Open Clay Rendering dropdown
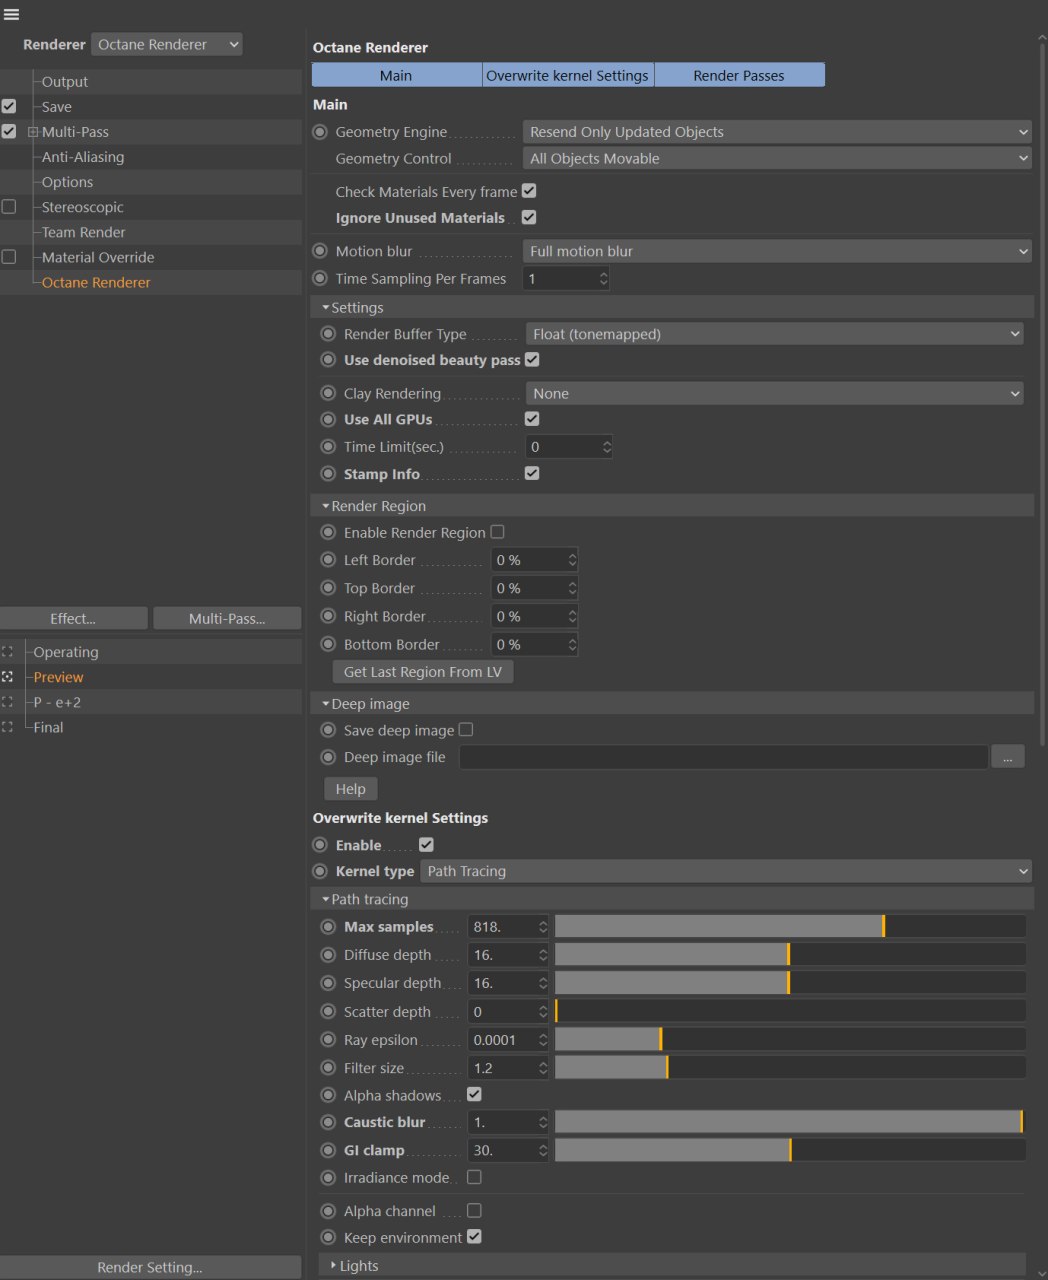 pos(775,394)
